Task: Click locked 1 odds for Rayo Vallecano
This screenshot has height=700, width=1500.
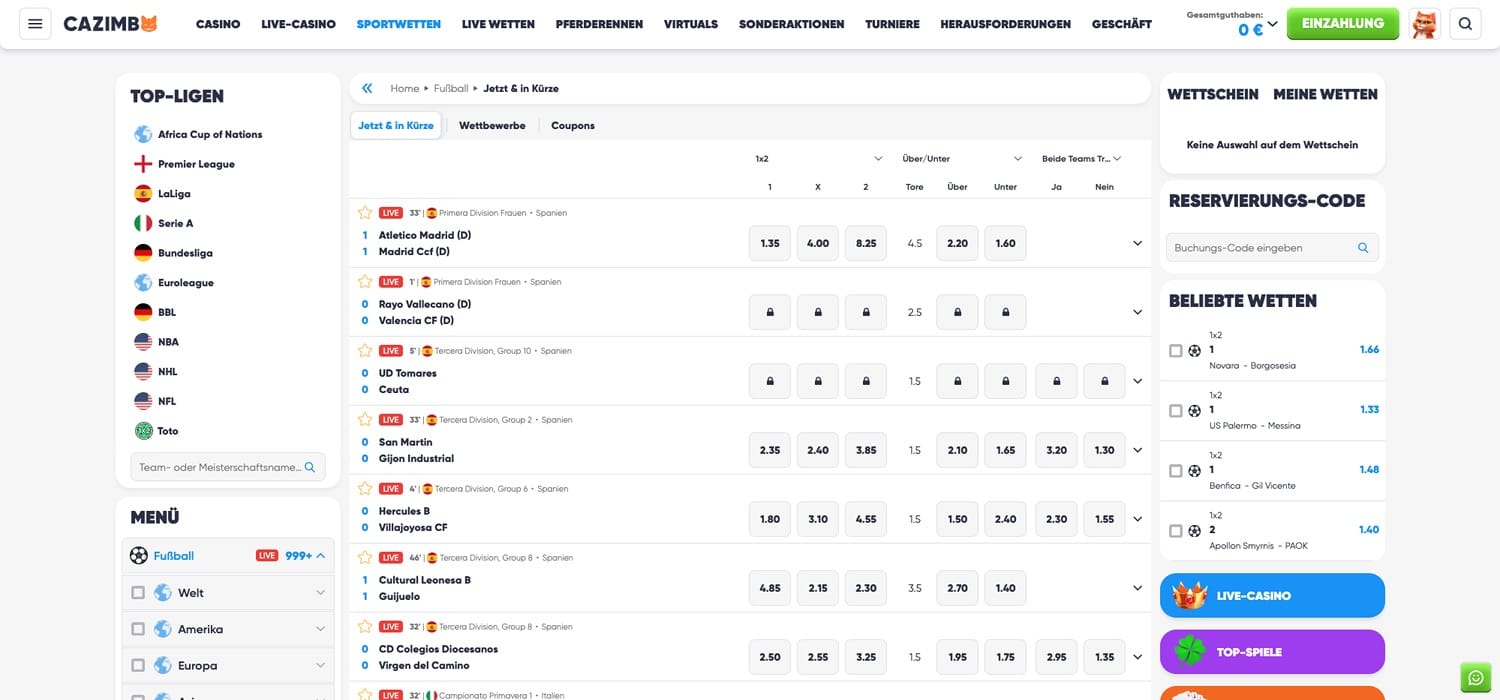Action: tap(770, 312)
